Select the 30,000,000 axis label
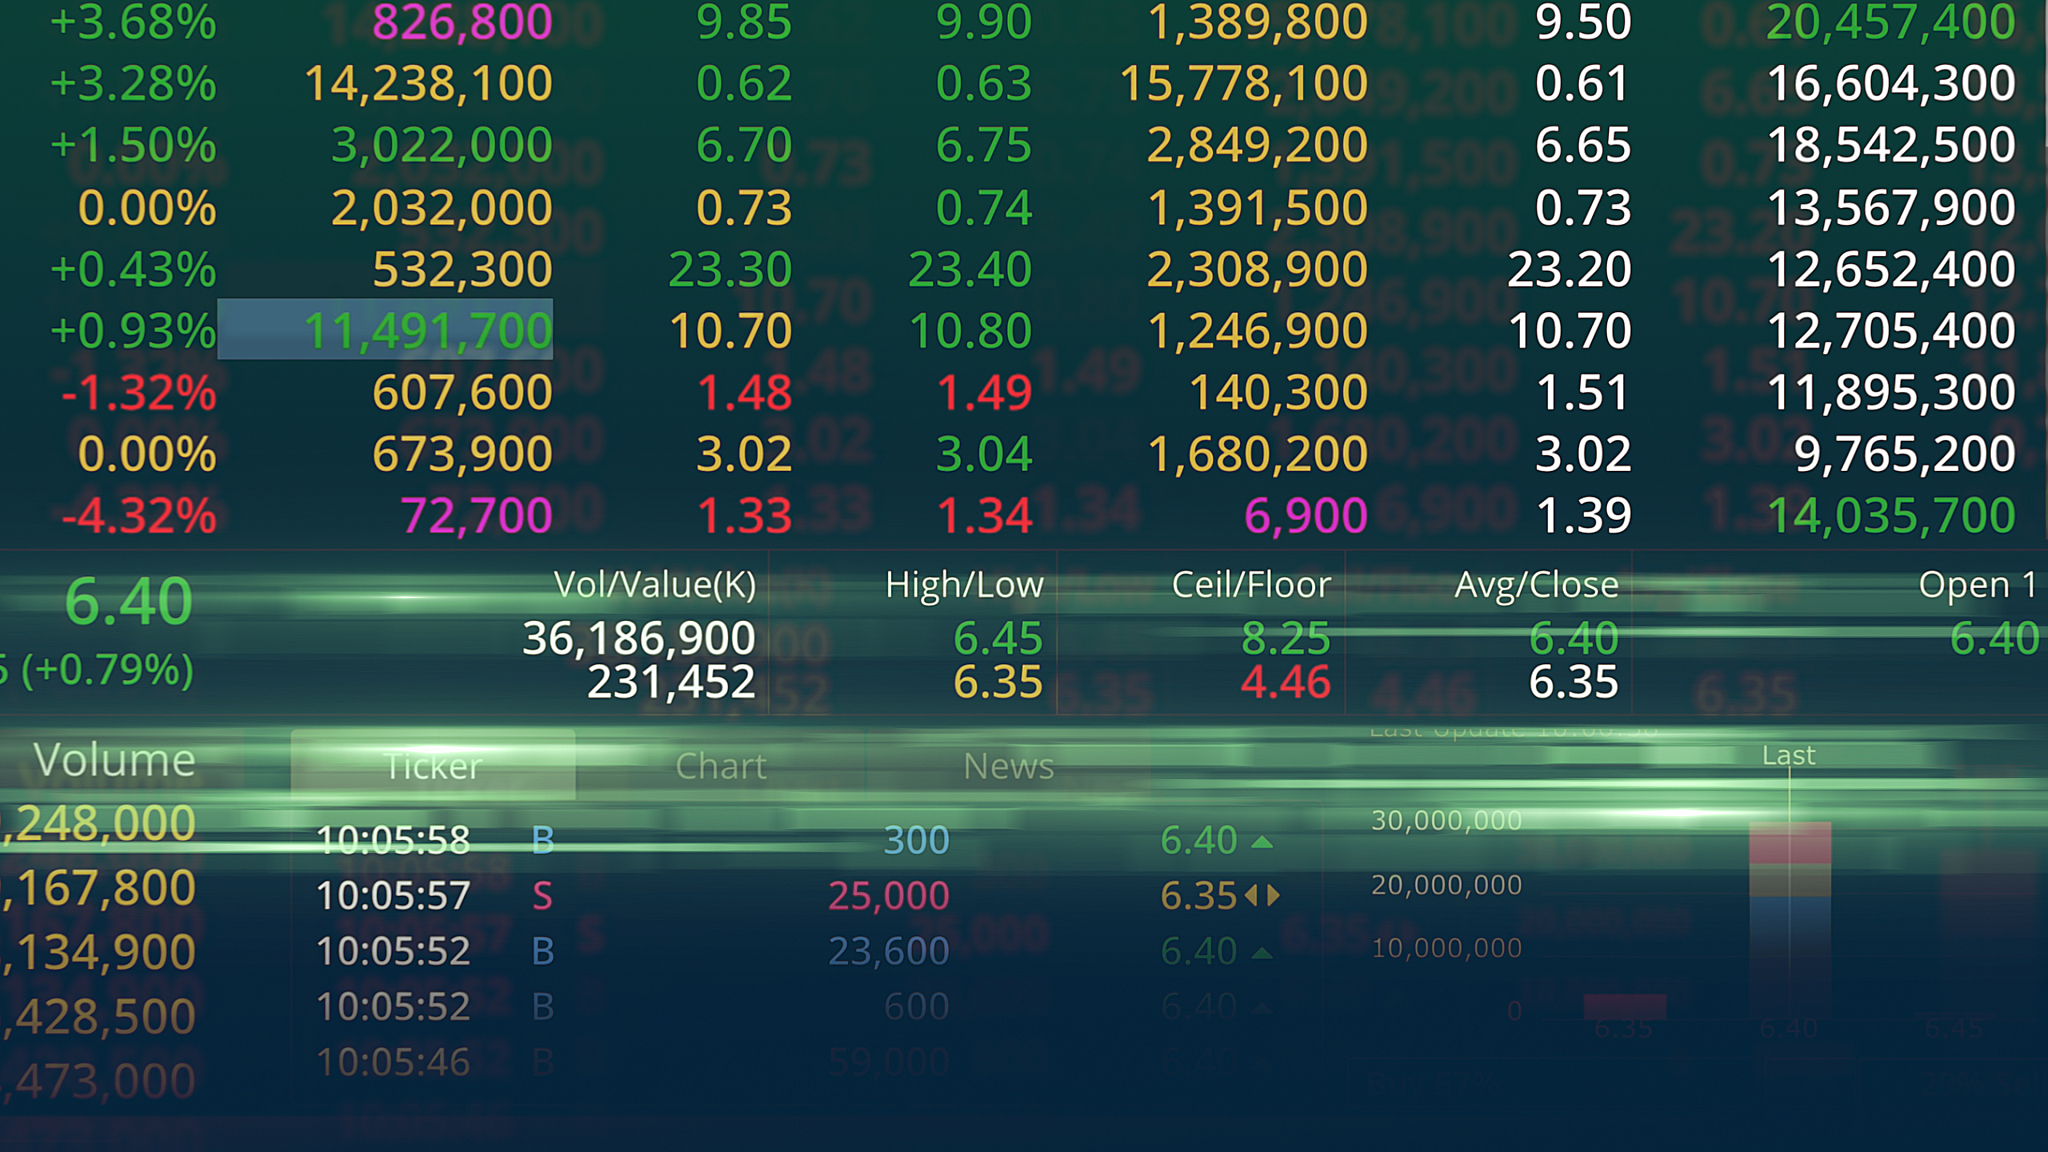The height and width of the screenshot is (1152, 2048). 1446,821
